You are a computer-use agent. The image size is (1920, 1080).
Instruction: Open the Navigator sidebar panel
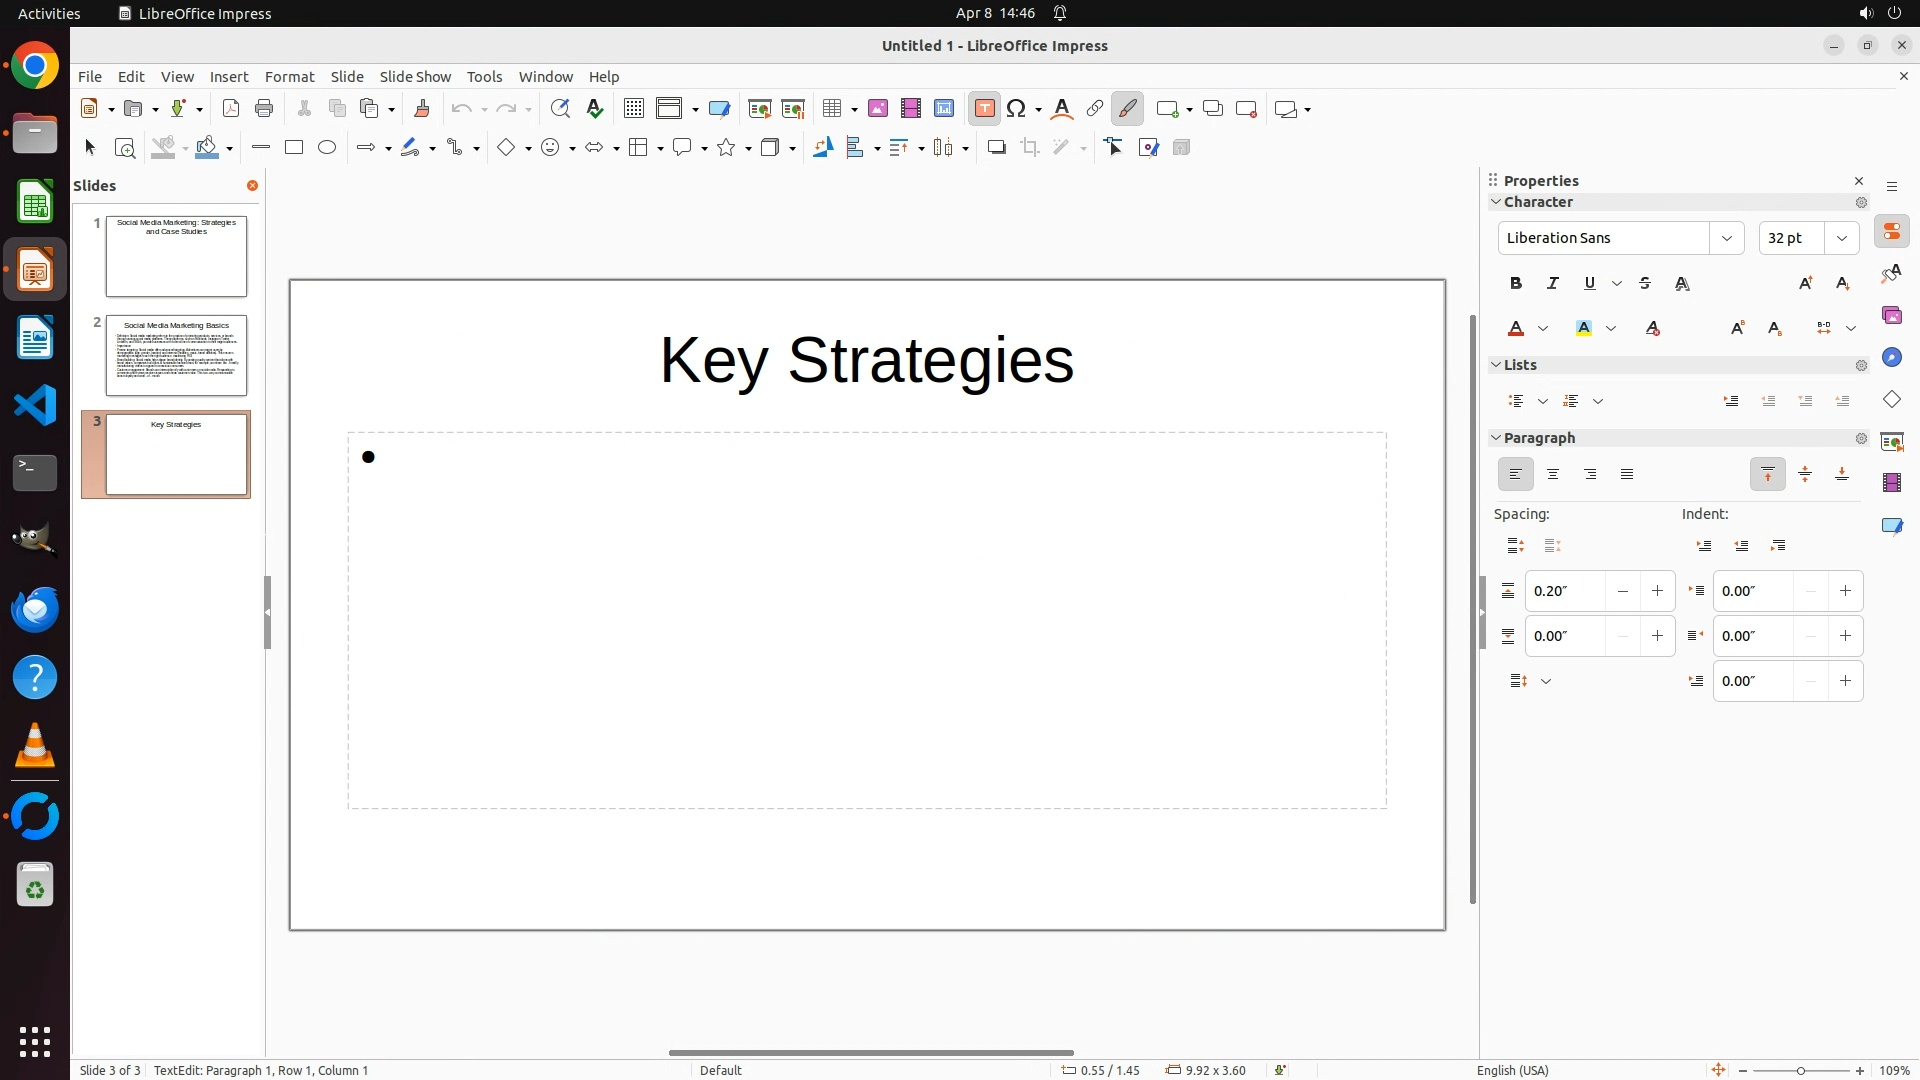pos(1891,358)
